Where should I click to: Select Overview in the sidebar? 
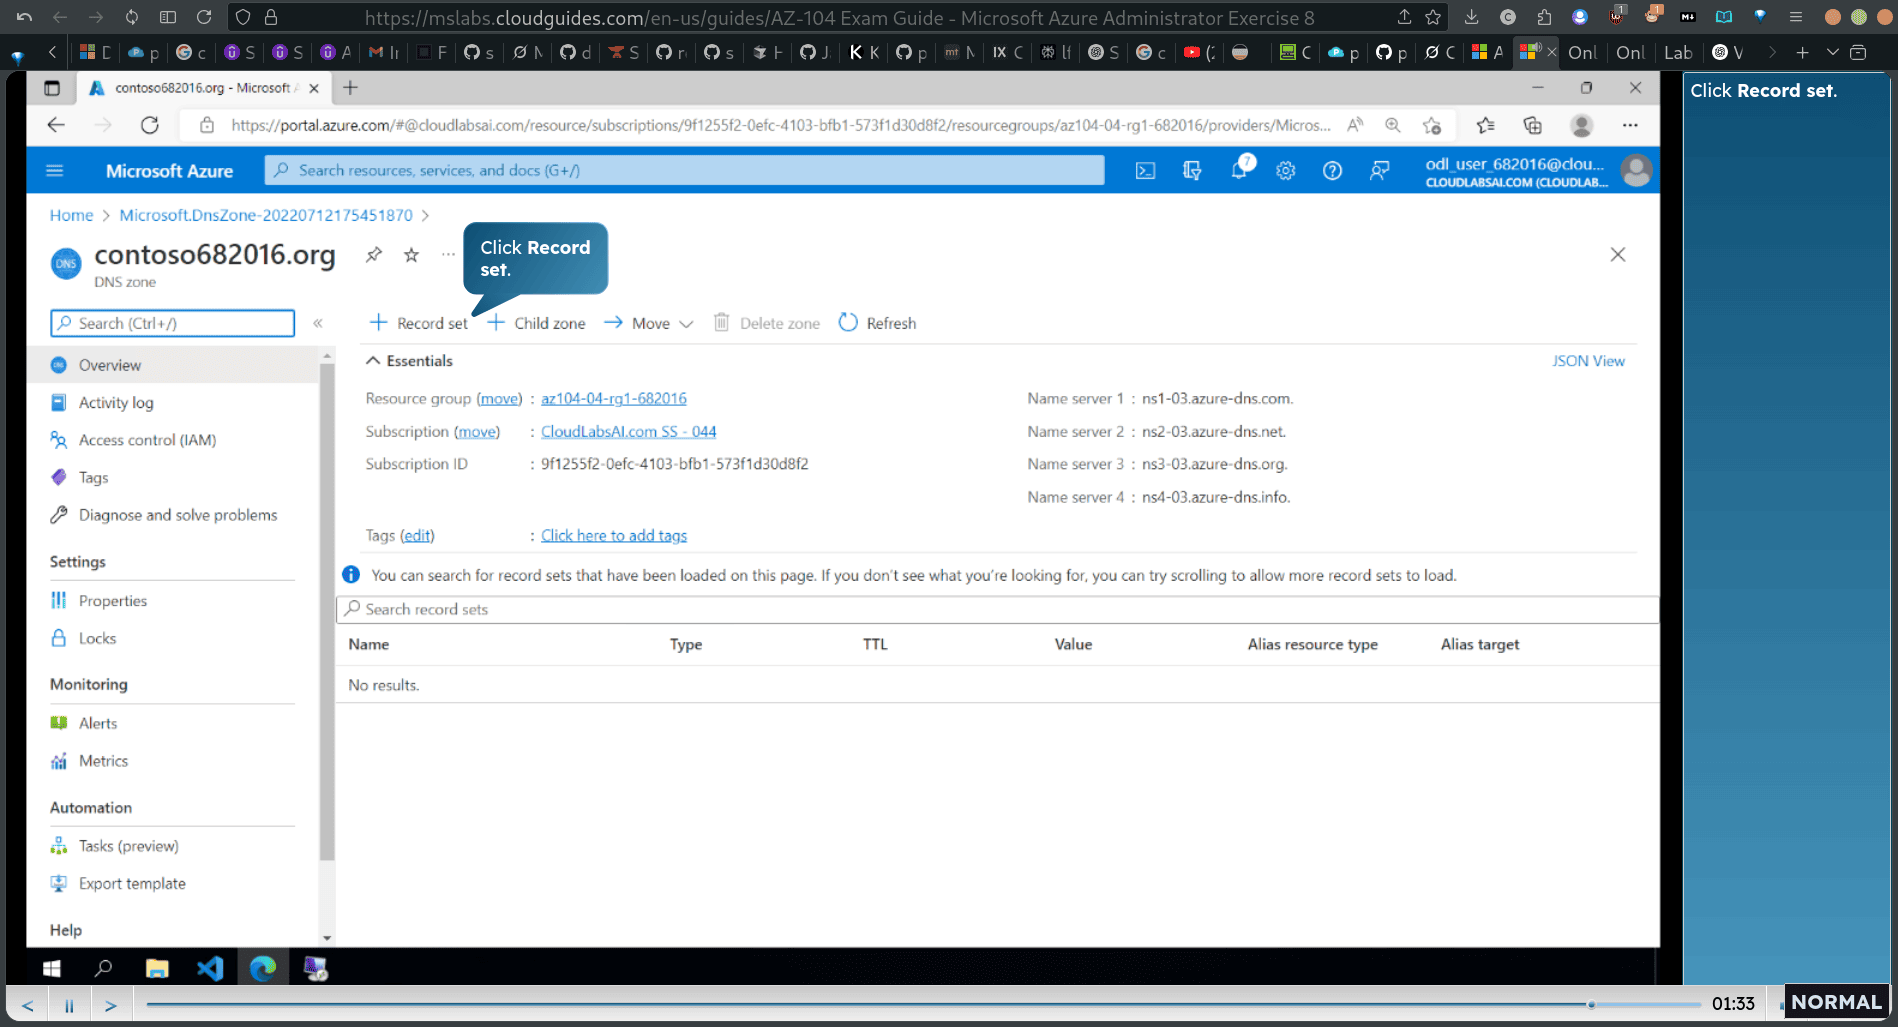[172, 365]
